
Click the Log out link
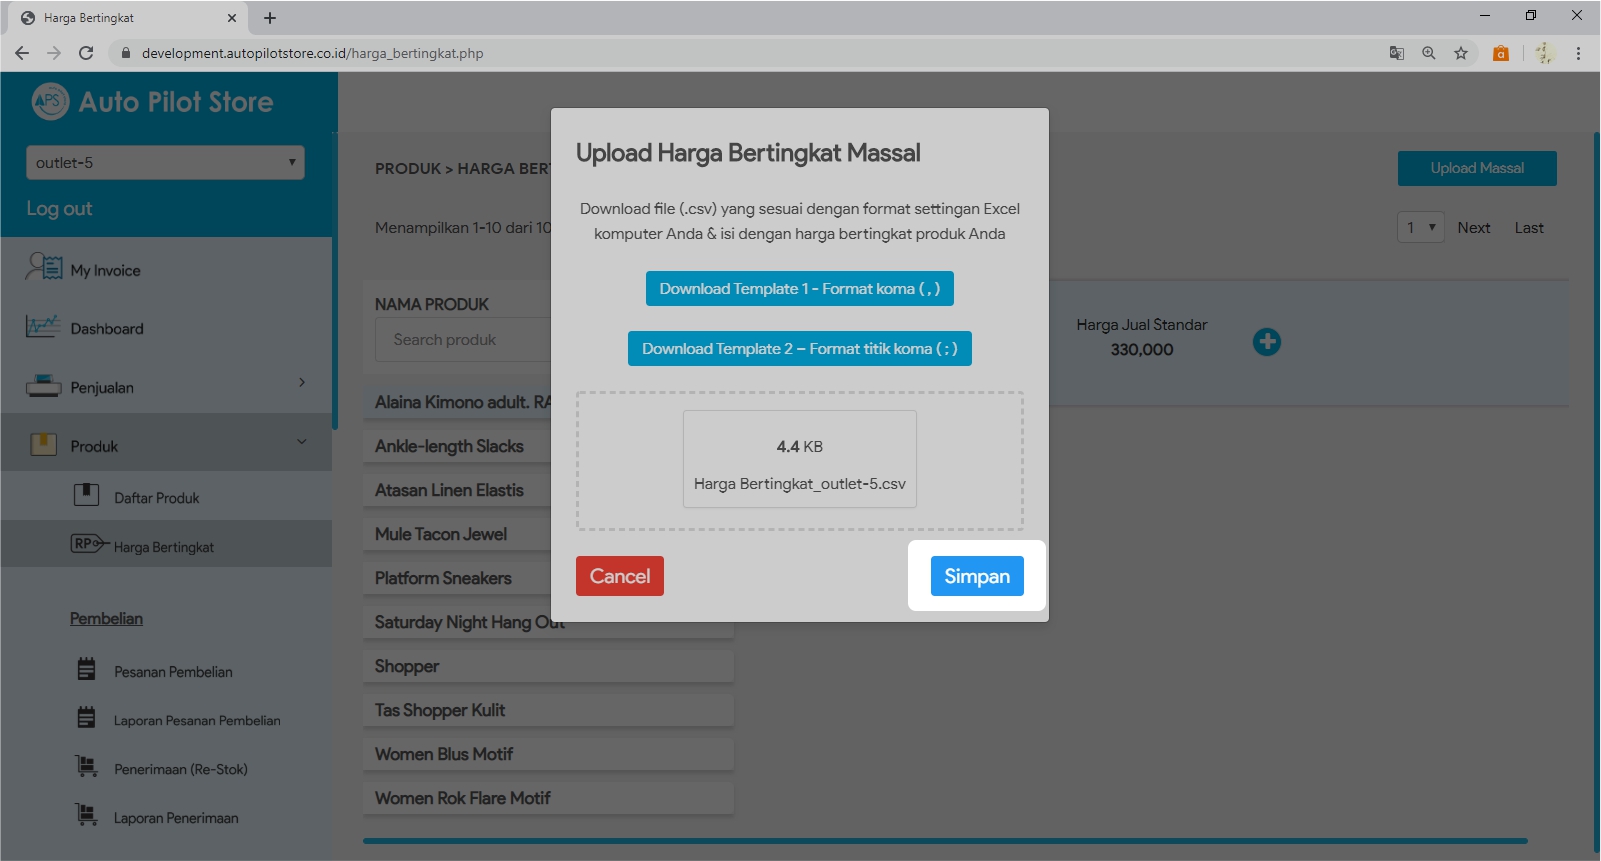point(59,208)
